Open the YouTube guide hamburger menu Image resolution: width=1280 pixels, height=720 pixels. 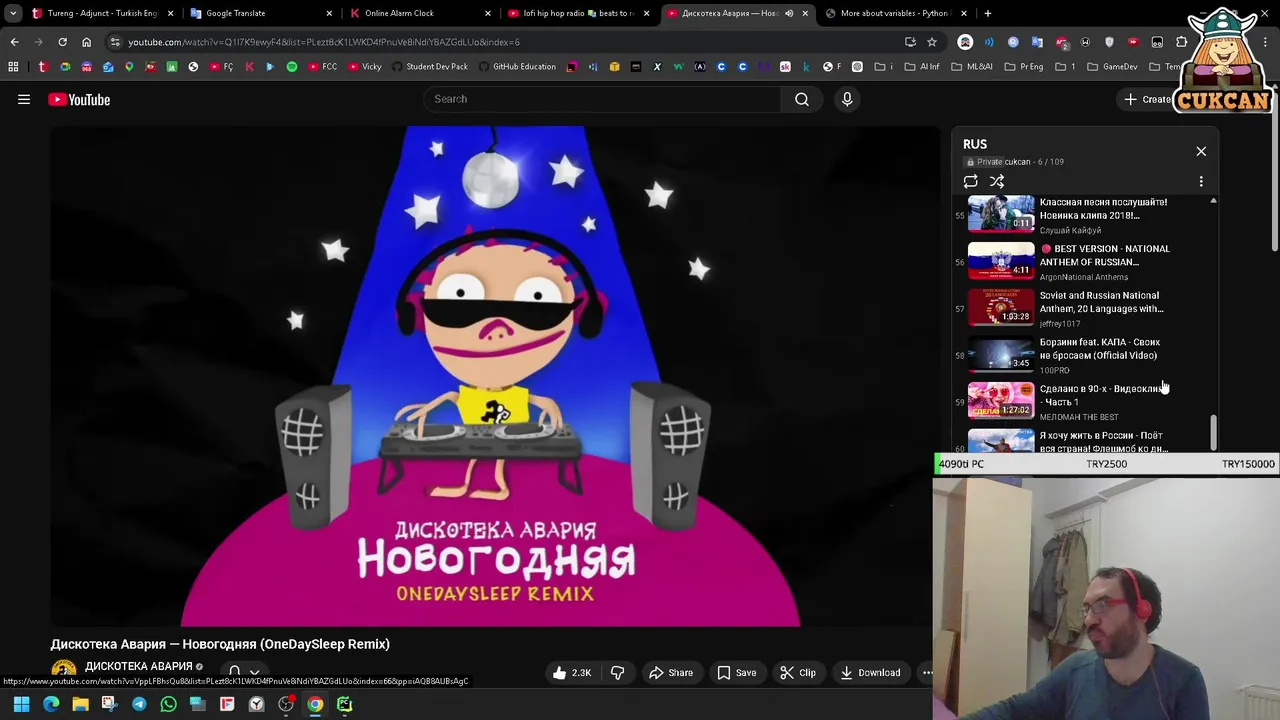pyautogui.click(x=24, y=99)
